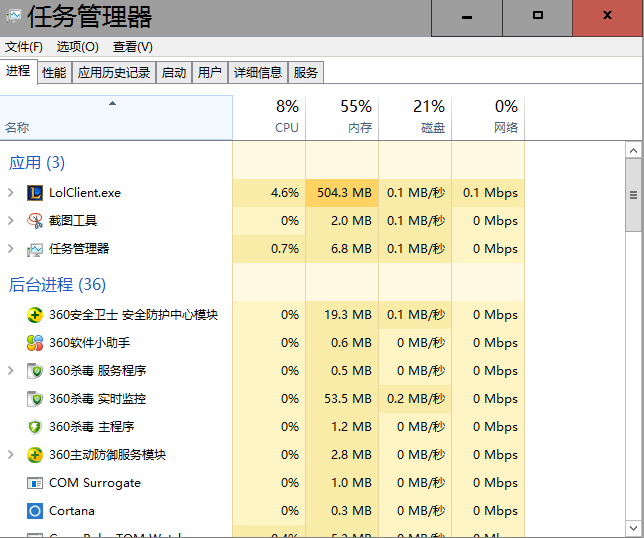
Task: Open the 启动 tab
Action: click(x=174, y=73)
